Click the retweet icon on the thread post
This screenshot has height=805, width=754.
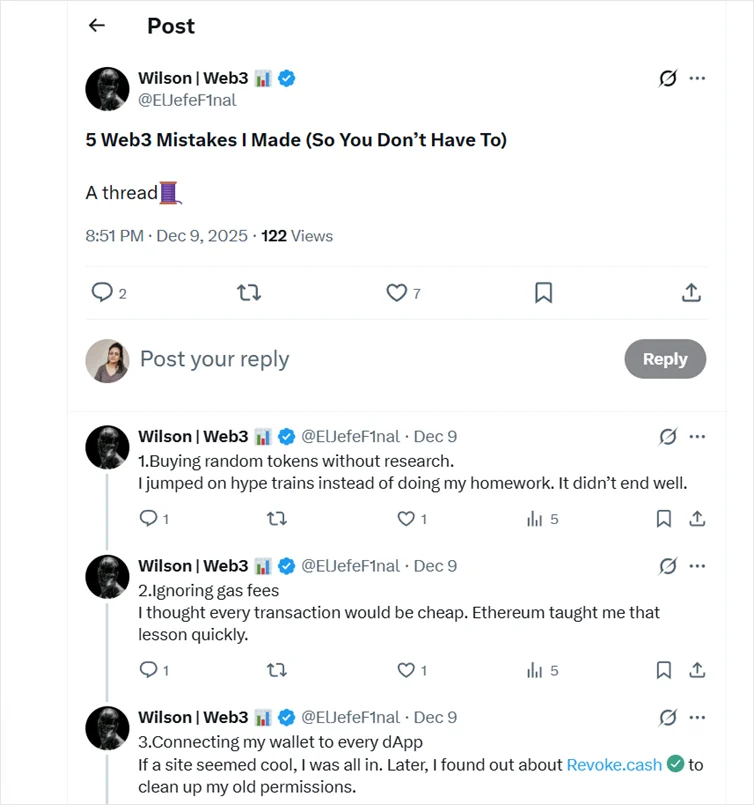pos(248,293)
